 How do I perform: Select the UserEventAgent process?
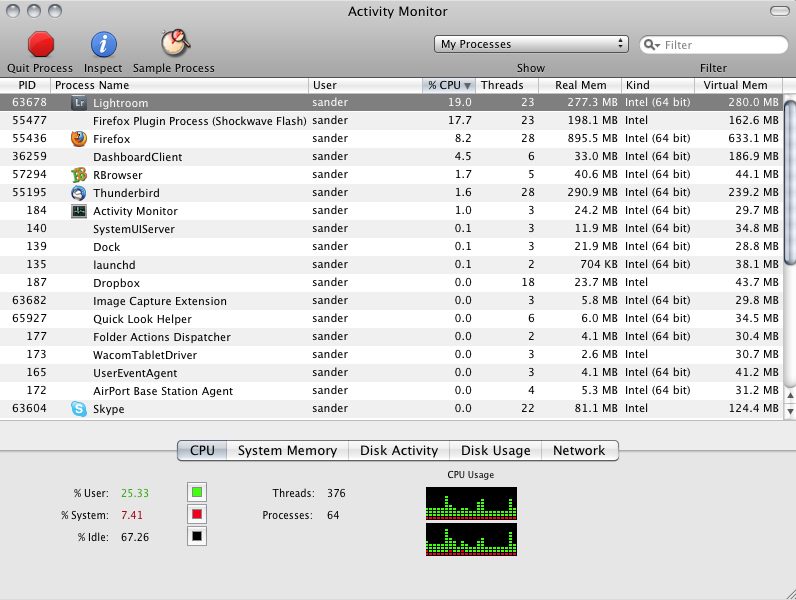coord(391,373)
